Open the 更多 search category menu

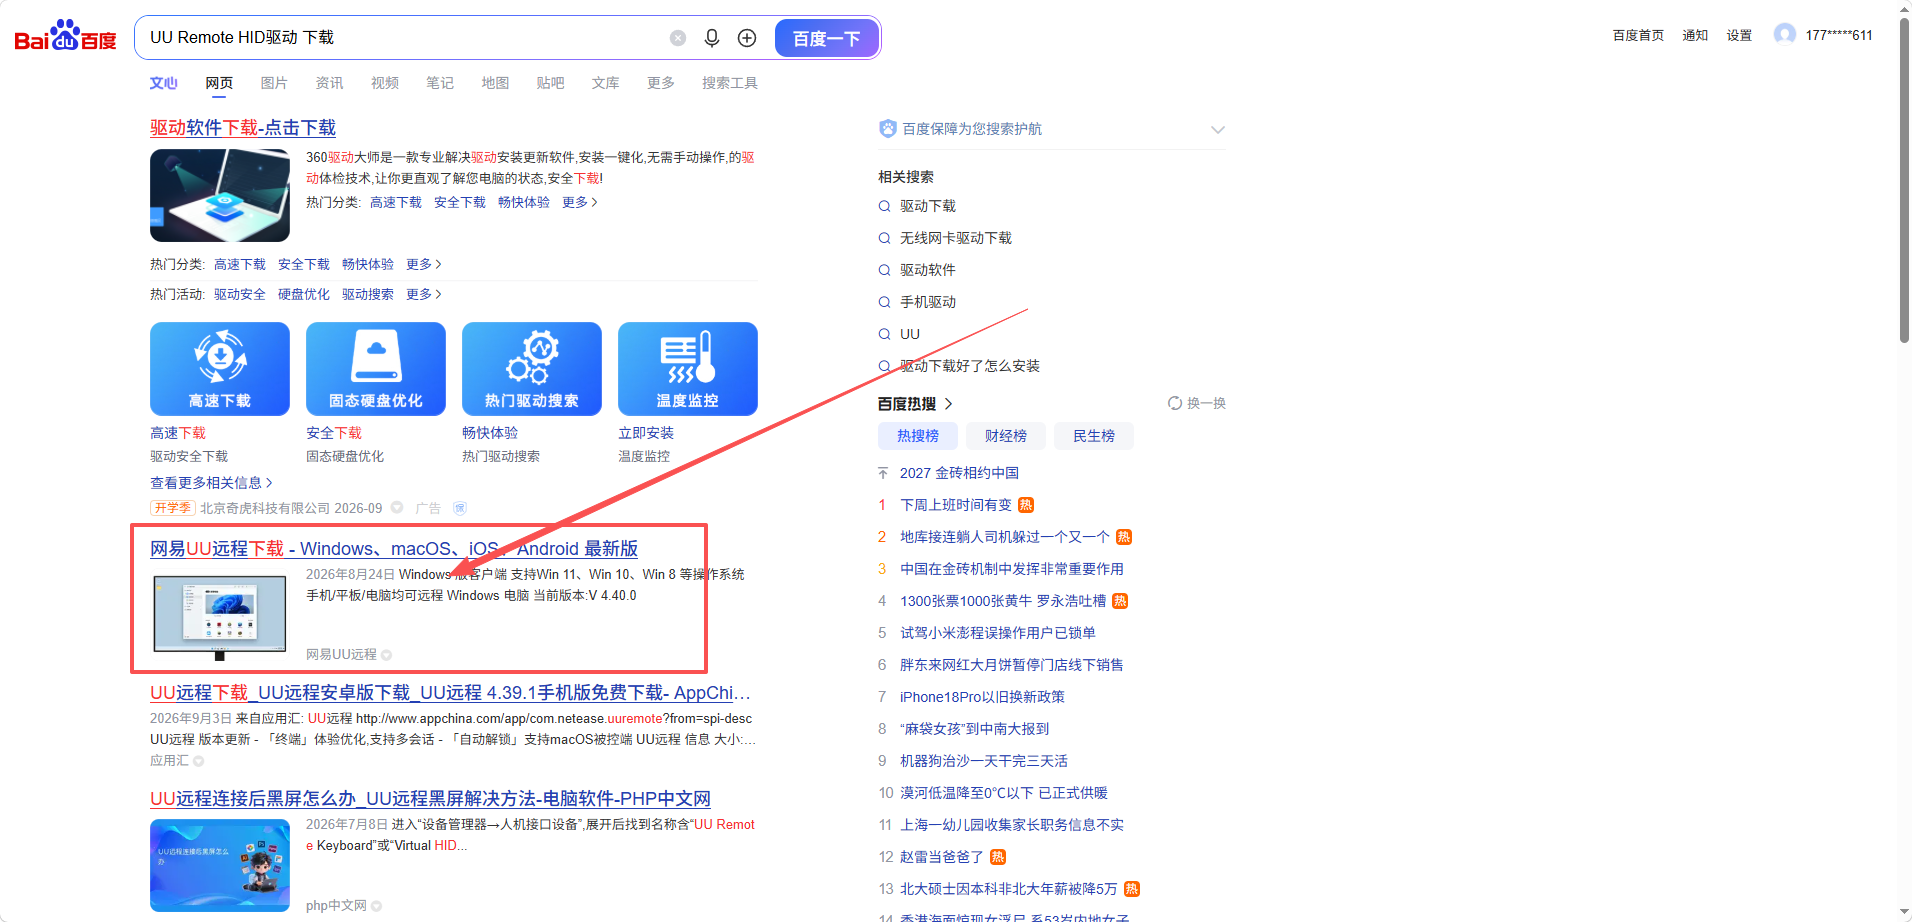(x=660, y=83)
